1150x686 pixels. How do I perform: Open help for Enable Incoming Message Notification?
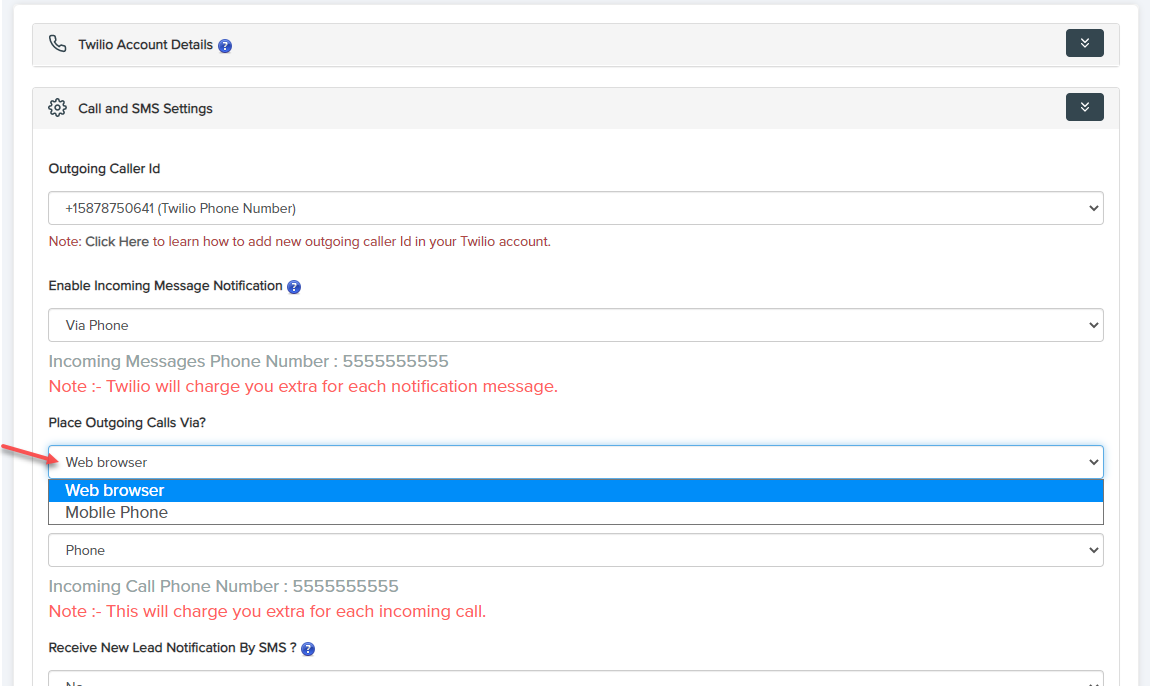[x=294, y=287]
